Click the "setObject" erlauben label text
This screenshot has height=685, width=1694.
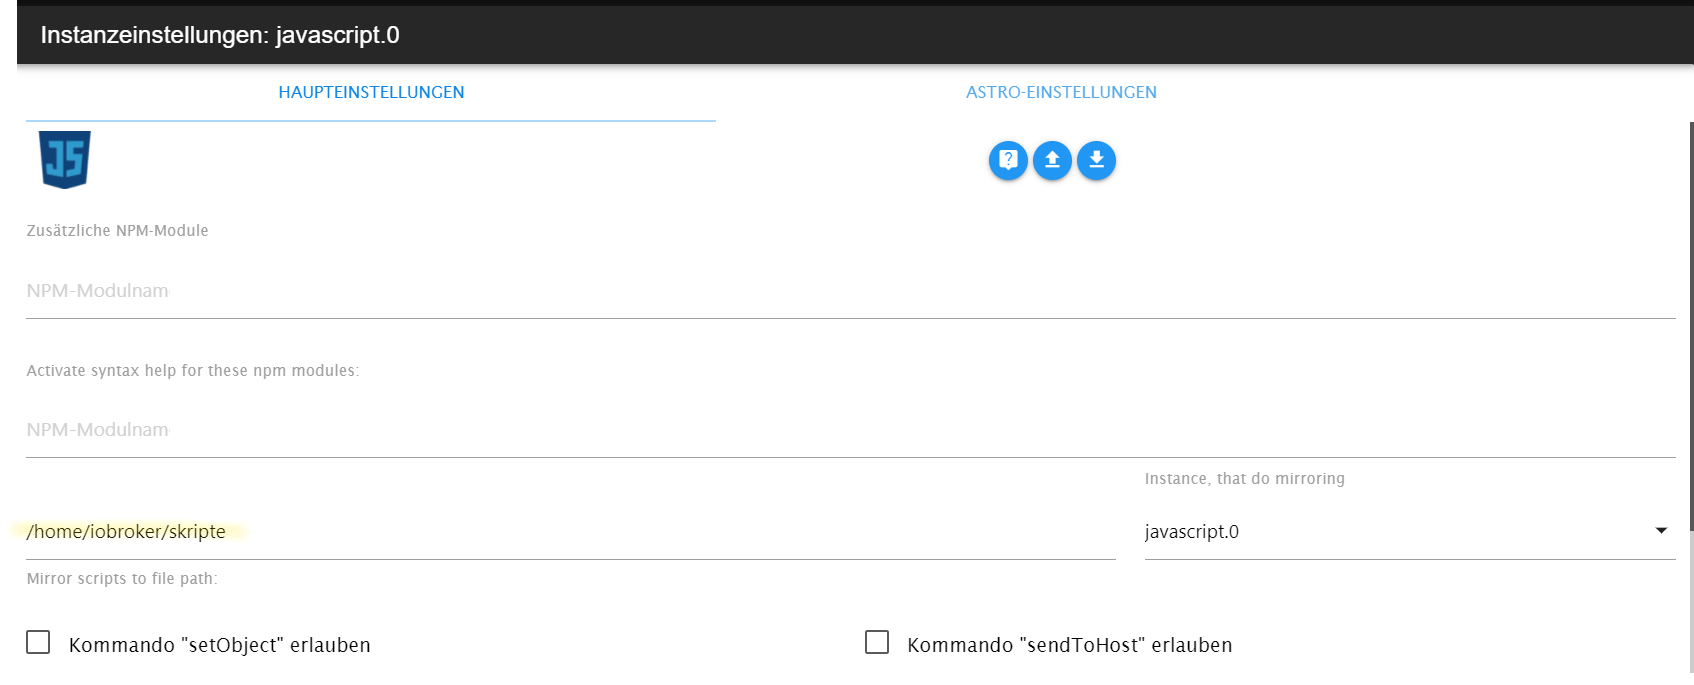(220, 645)
